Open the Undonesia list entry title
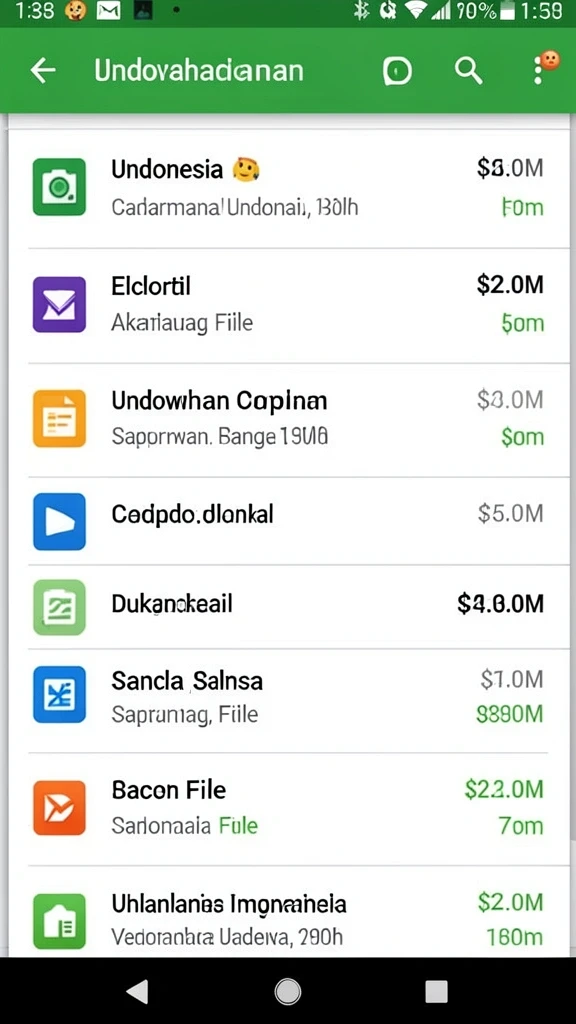Screen dimensions: 576x1024 pyautogui.click(x=167, y=169)
